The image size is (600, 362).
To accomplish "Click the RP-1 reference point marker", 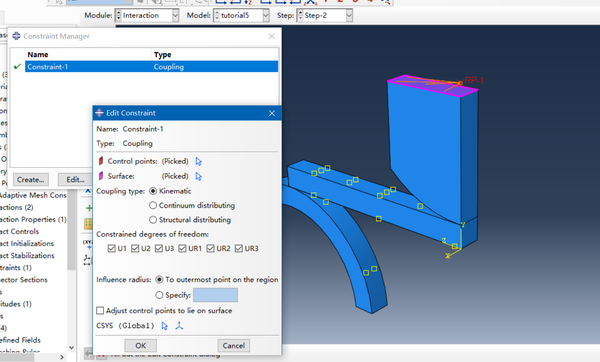I will [x=460, y=82].
